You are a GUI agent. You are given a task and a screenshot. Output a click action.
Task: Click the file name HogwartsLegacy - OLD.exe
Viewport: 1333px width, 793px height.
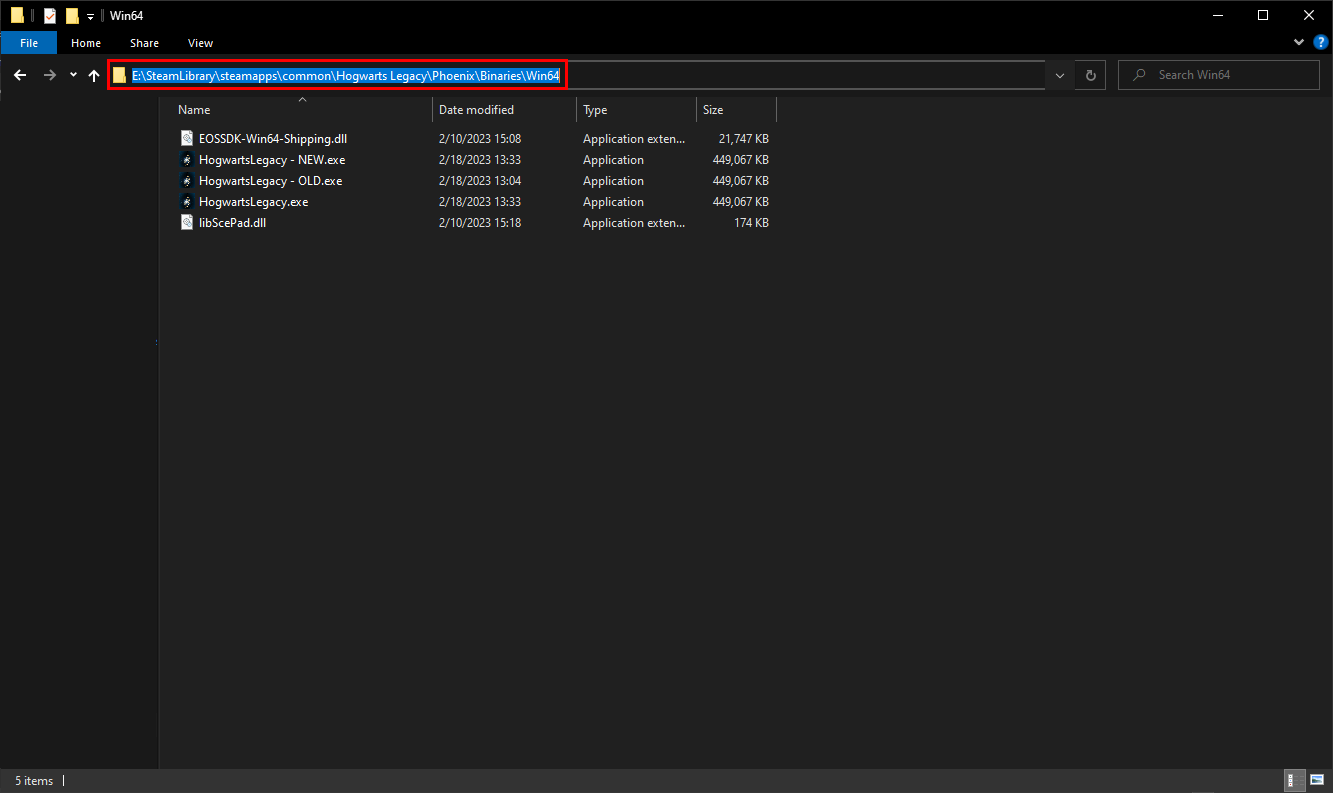[271, 181]
